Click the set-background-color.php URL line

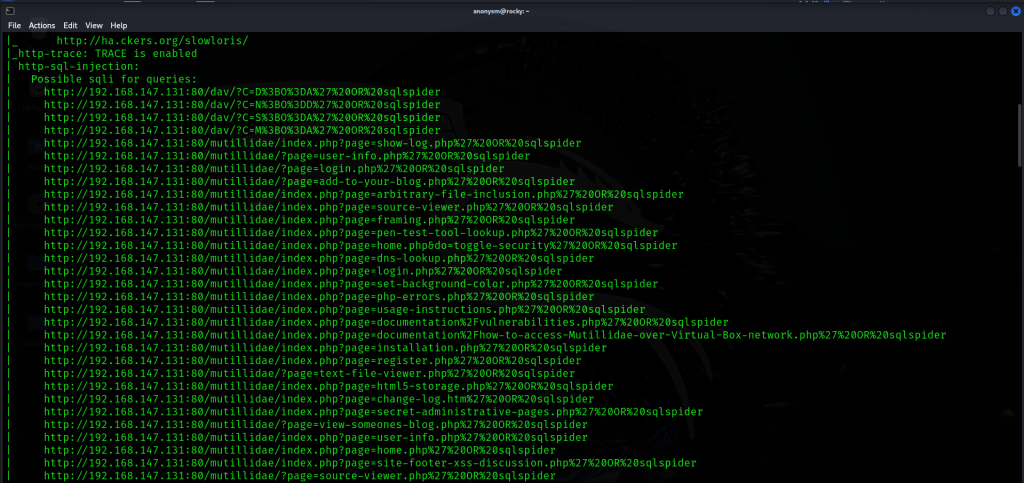point(351,284)
